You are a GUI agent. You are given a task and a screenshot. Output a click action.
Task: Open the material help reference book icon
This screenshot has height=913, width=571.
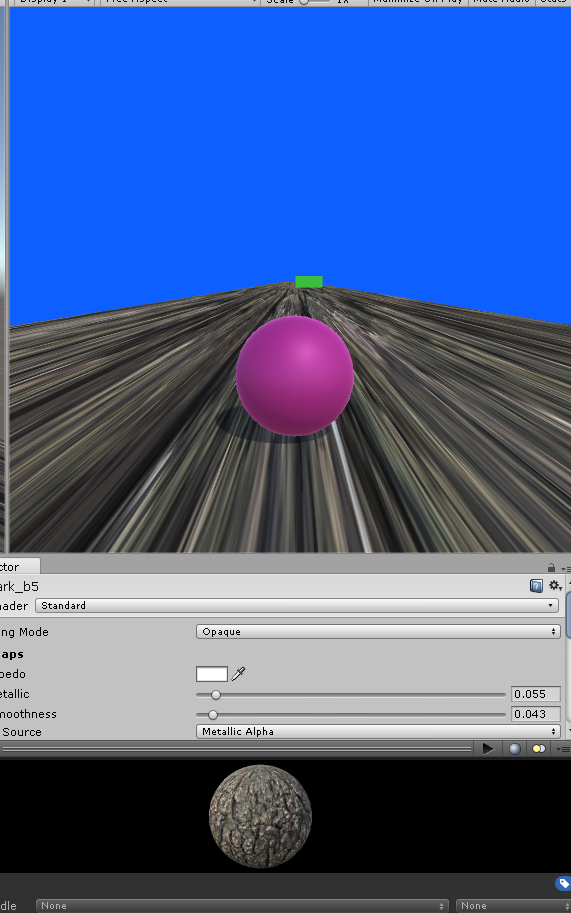pyautogui.click(x=536, y=586)
